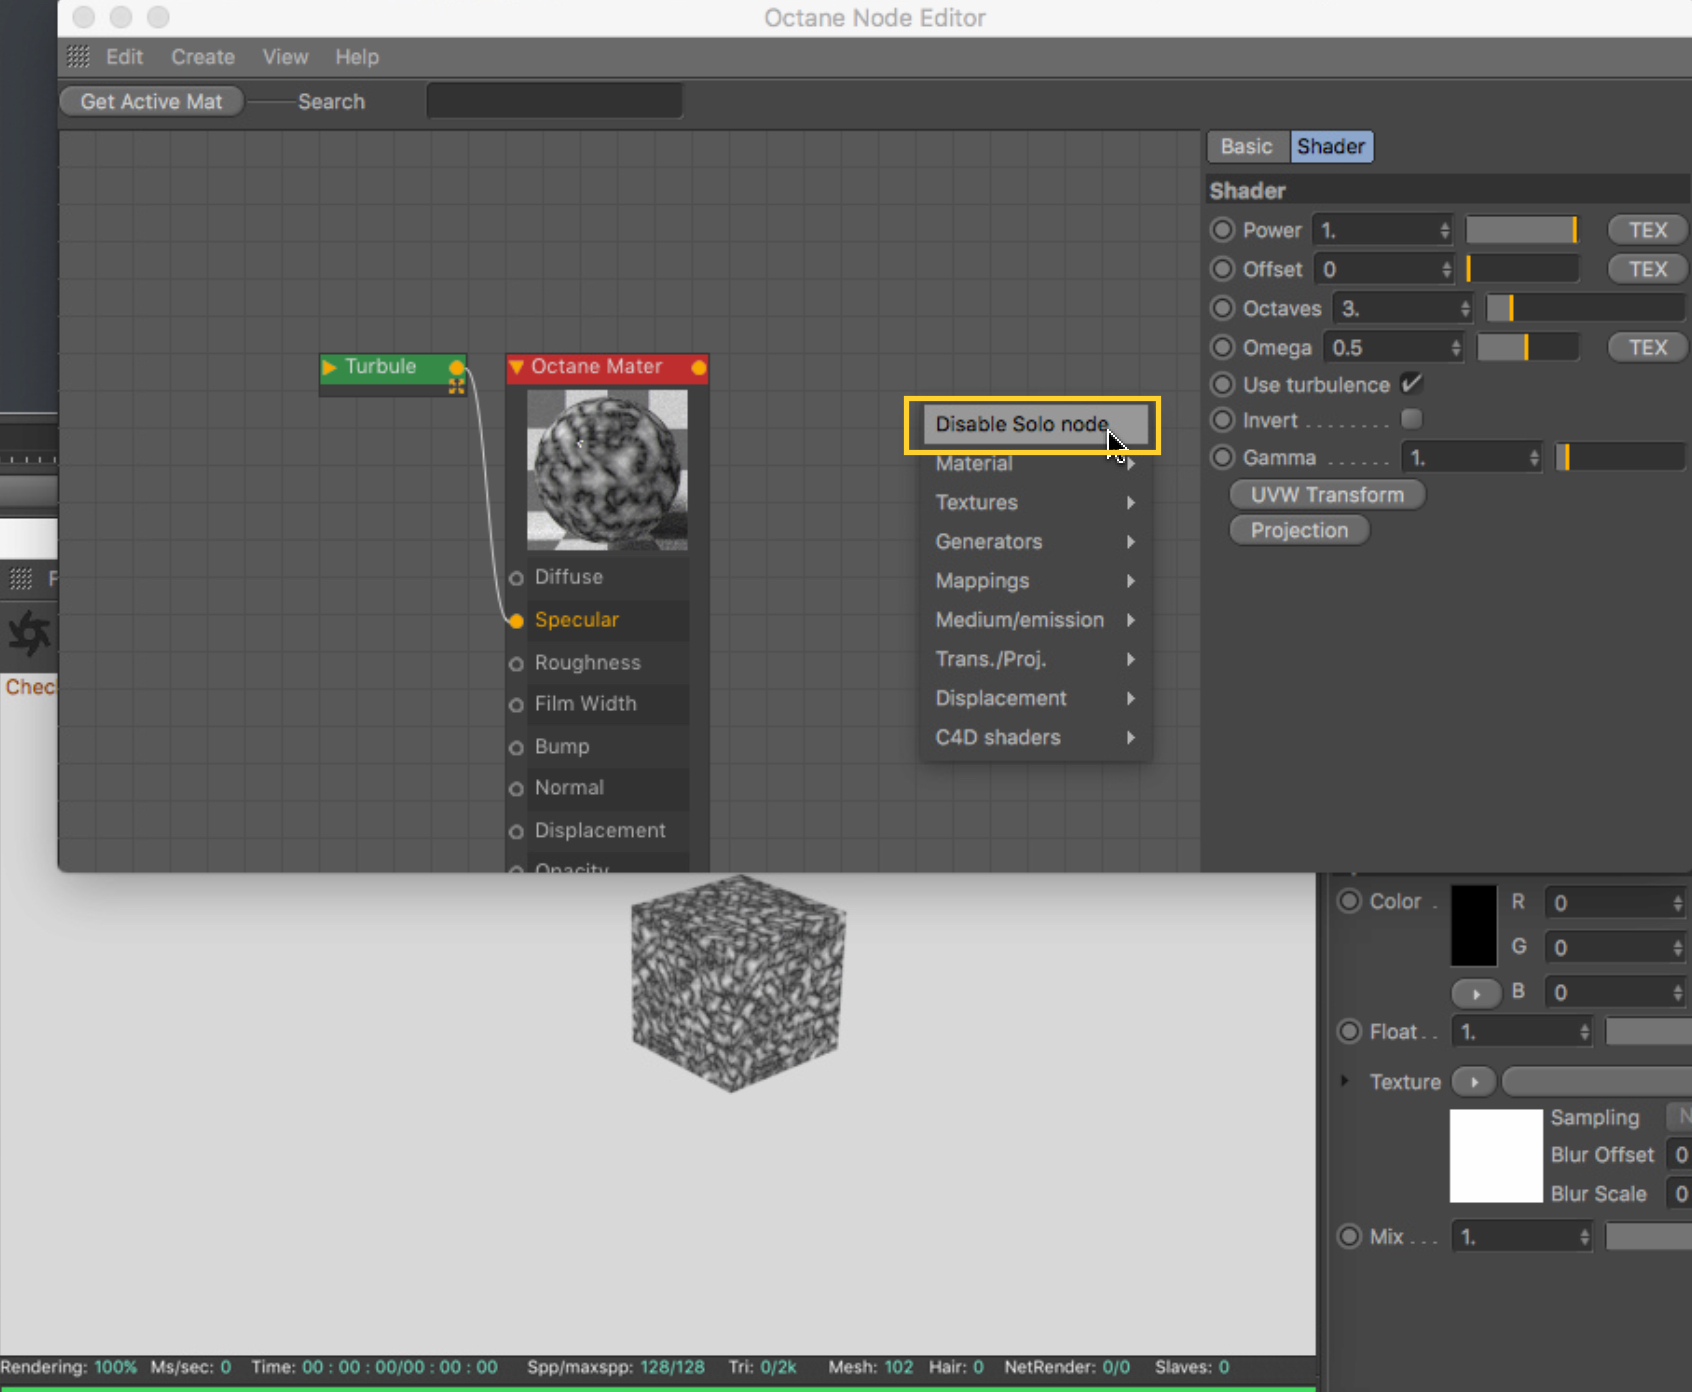Click the TEX button for Power
Viewport: 1692px width, 1392px height.
point(1648,230)
